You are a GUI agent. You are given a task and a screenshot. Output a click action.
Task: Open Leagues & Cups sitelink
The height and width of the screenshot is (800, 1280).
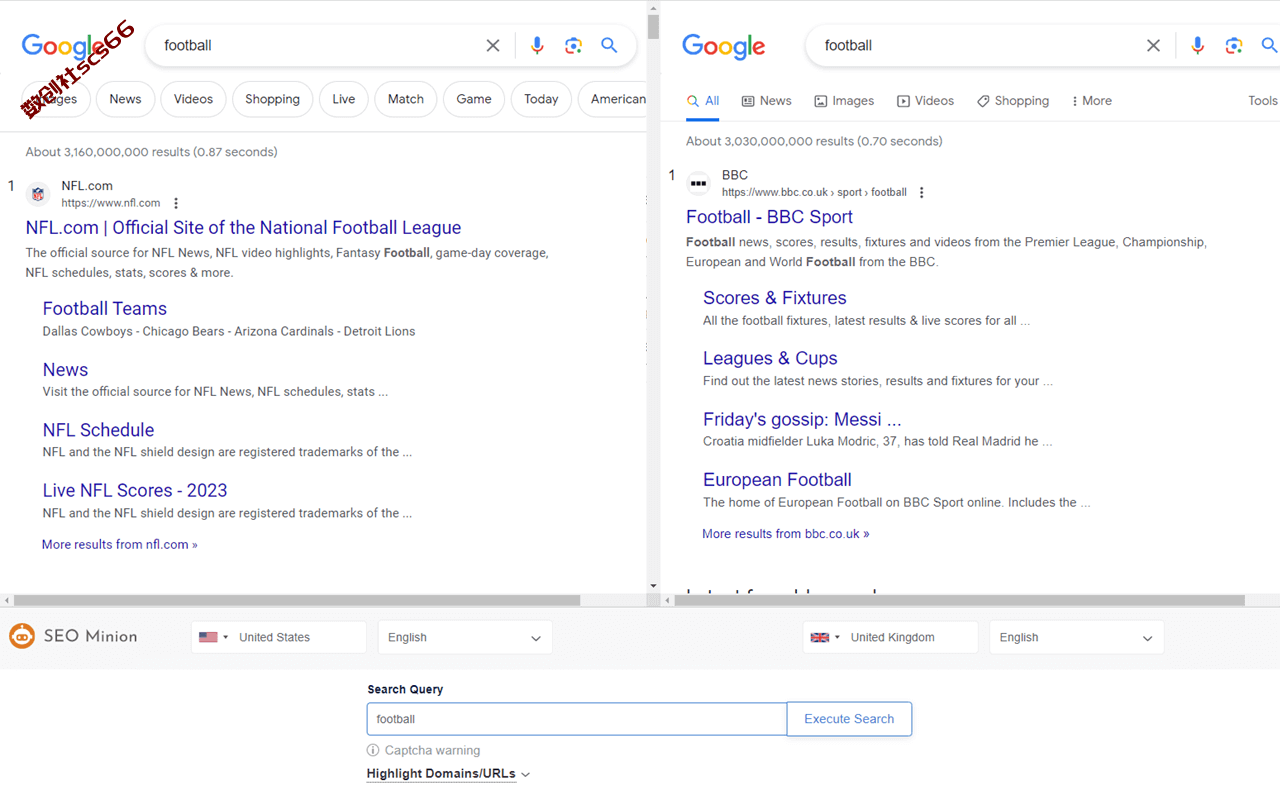(x=770, y=358)
